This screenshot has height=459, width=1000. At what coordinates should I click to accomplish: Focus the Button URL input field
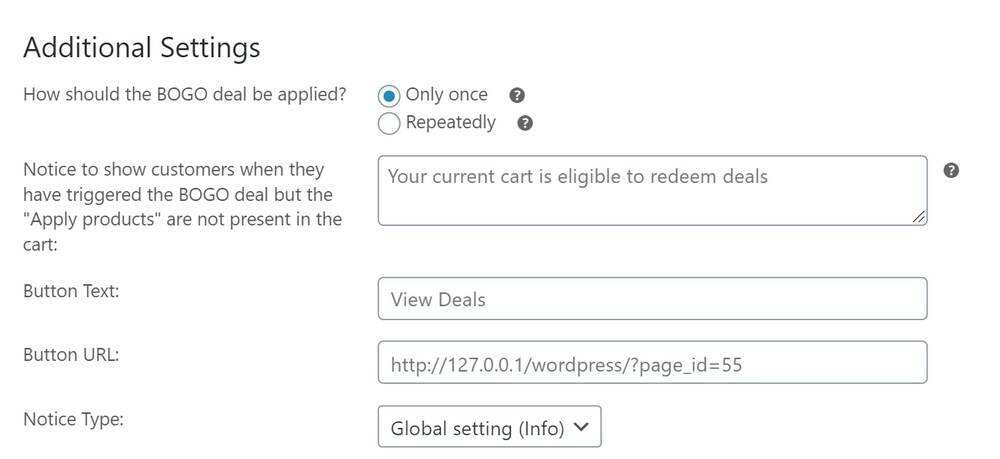tap(651, 363)
